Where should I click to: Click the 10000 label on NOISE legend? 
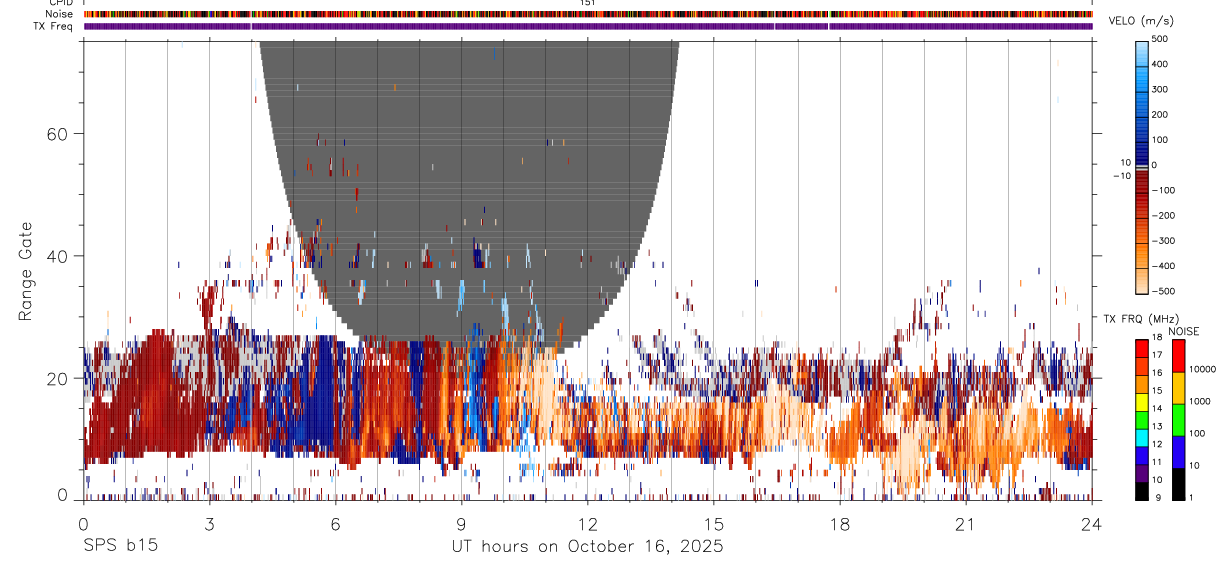pos(1201,369)
